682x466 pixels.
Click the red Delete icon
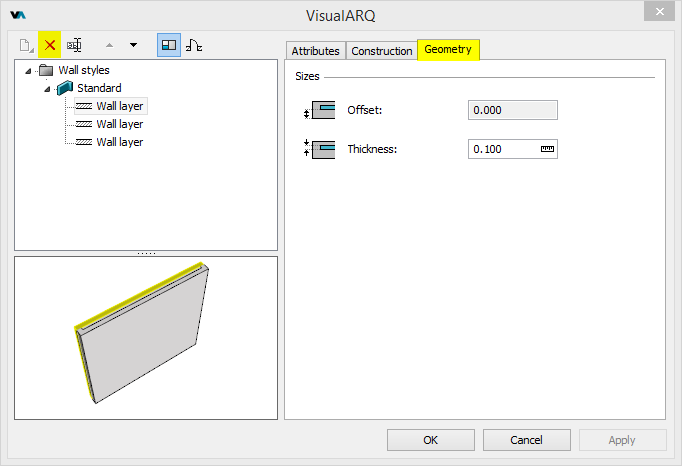click(x=50, y=45)
